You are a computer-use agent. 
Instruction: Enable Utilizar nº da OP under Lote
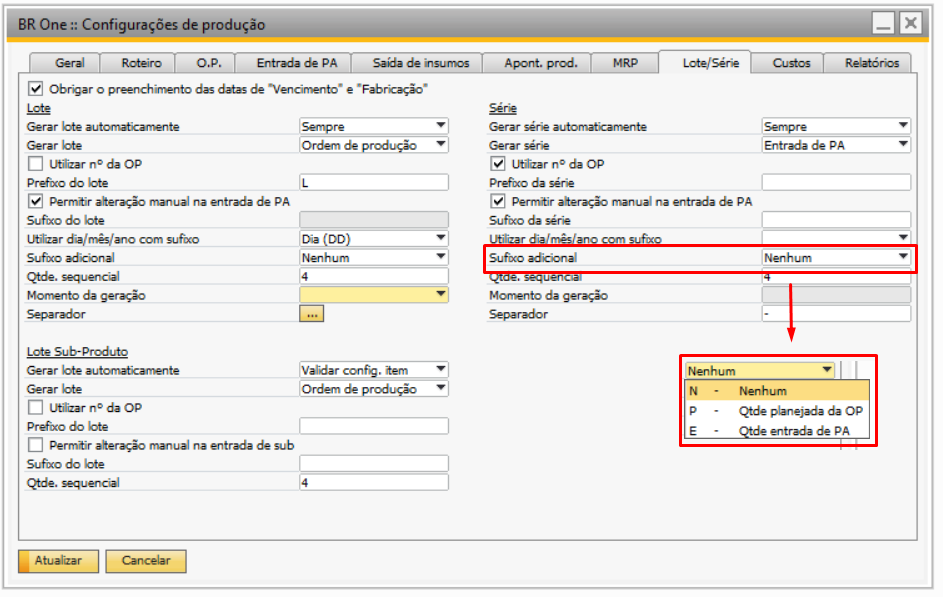[36, 163]
